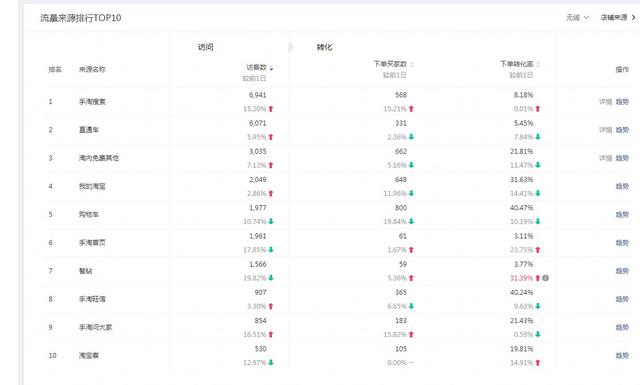Image resolution: width=640 pixels, height=385 pixels.
Task: View 趋势 for 购物车 row
Action: pyautogui.click(x=622, y=214)
